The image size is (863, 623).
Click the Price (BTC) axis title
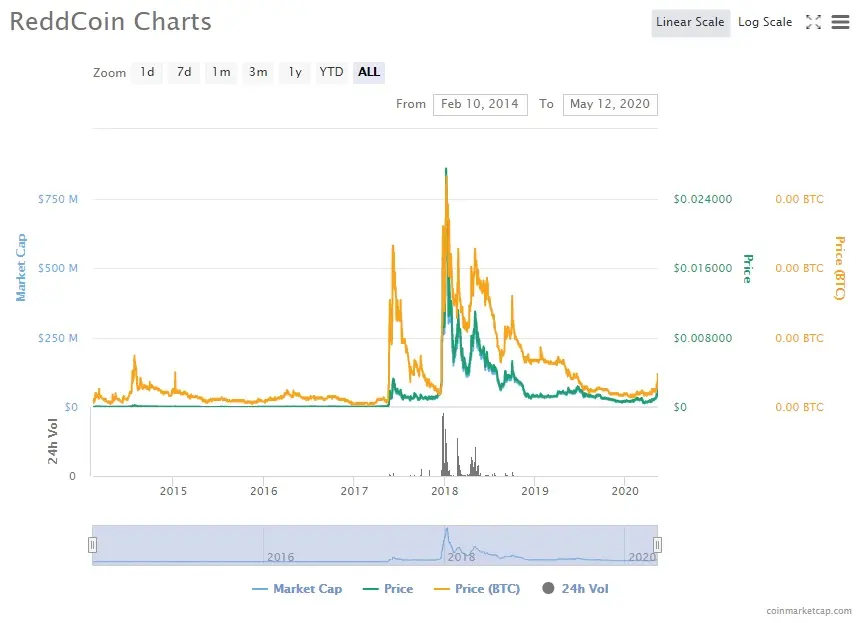(840, 268)
